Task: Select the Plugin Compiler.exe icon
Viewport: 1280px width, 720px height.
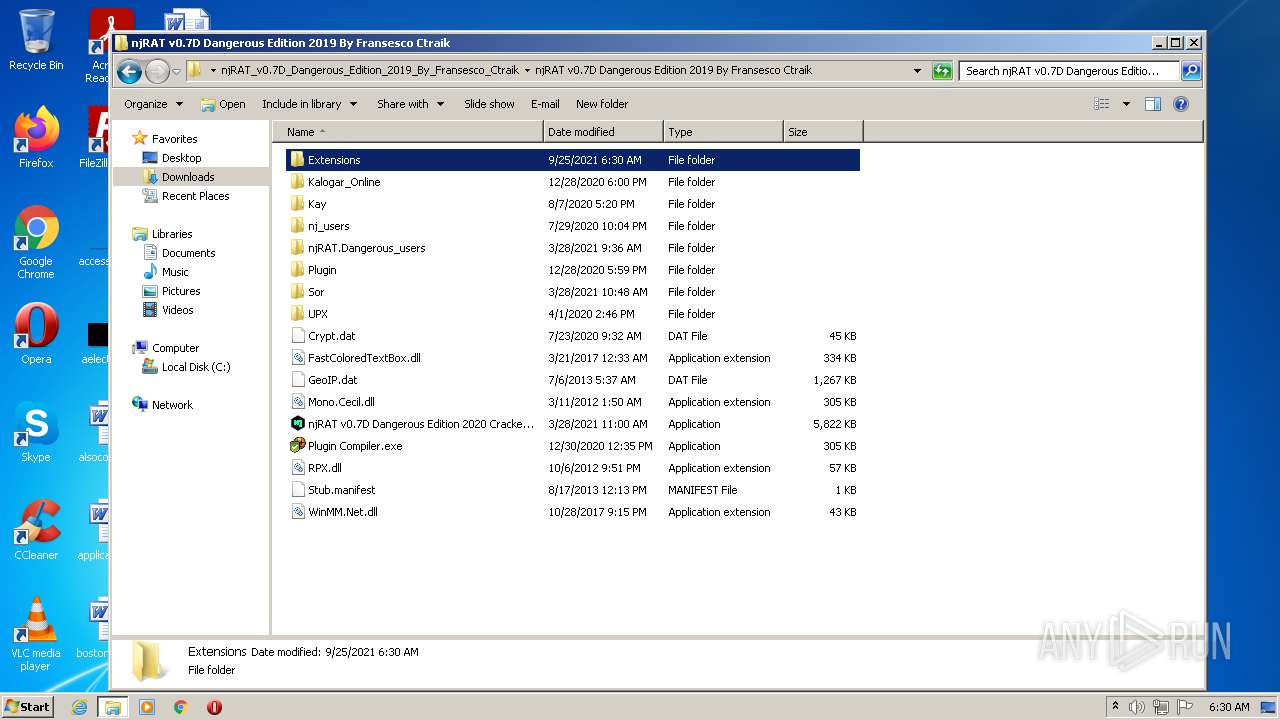Action: [x=297, y=446]
